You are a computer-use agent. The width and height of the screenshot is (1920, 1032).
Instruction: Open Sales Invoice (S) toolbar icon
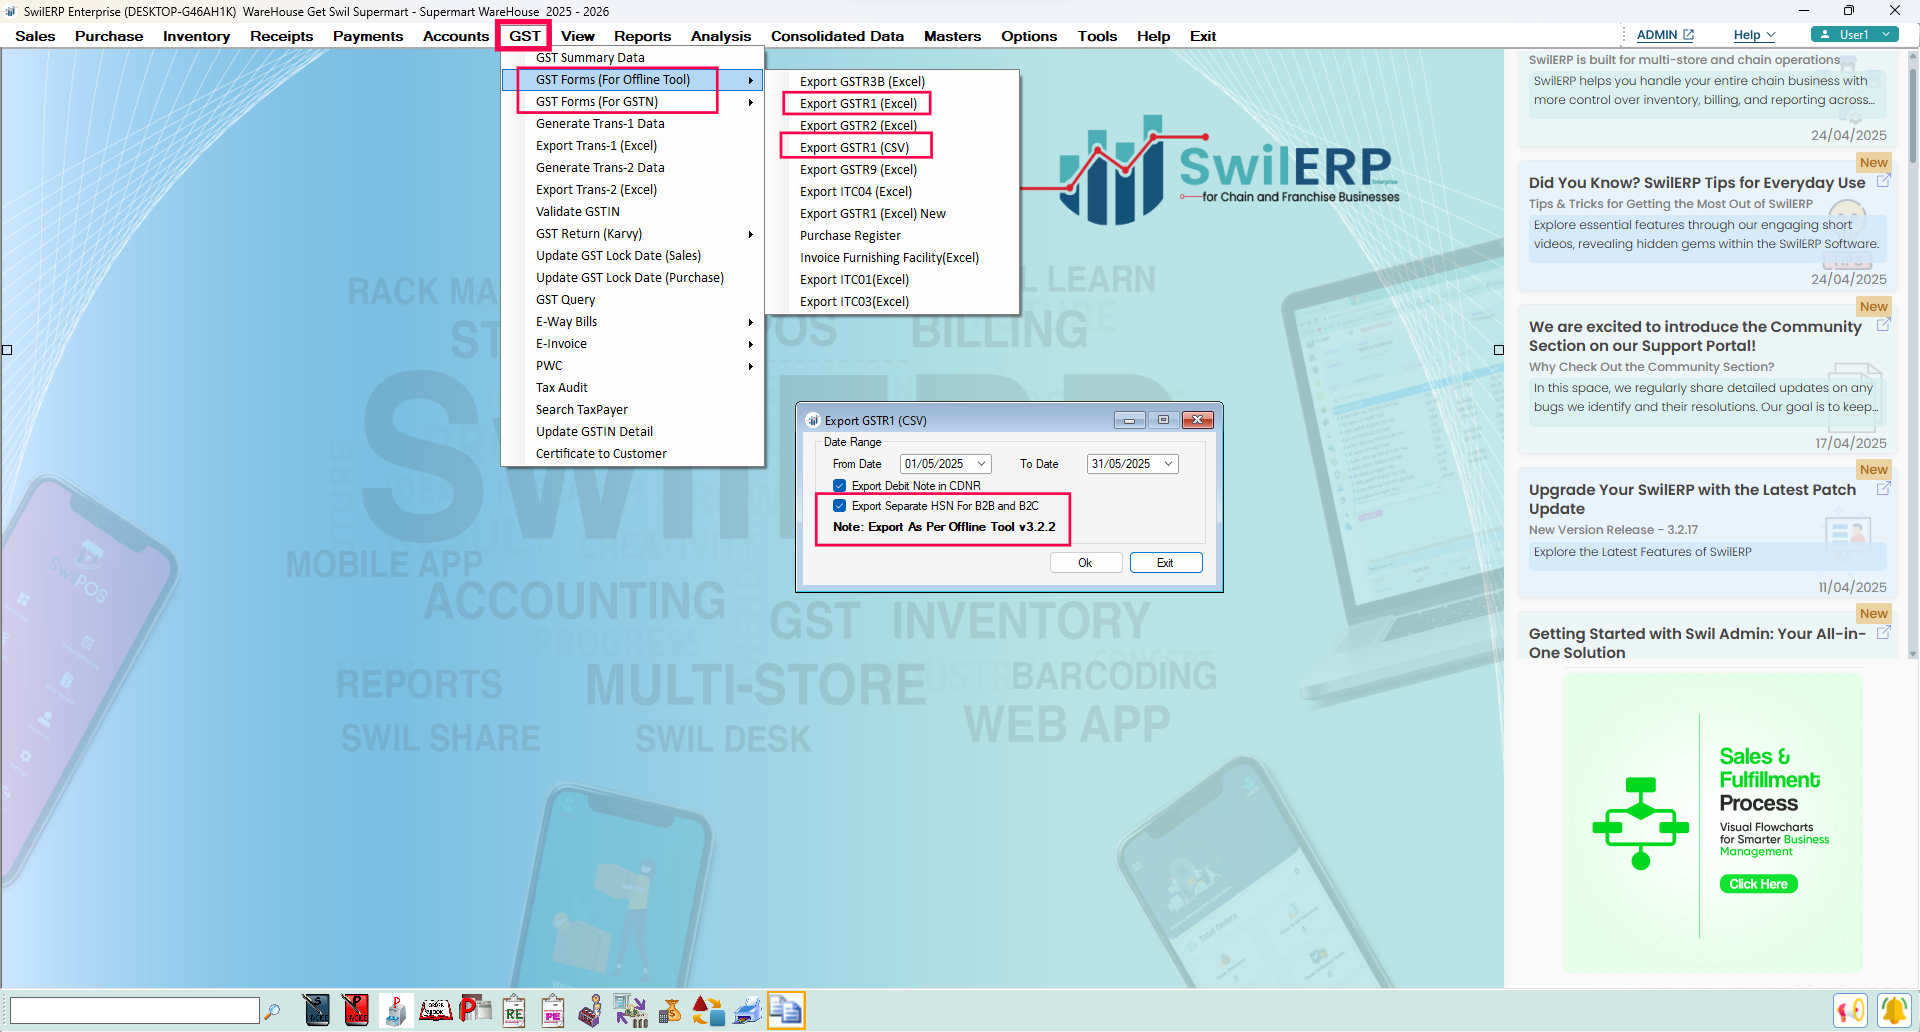click(x=317, y=1011)
